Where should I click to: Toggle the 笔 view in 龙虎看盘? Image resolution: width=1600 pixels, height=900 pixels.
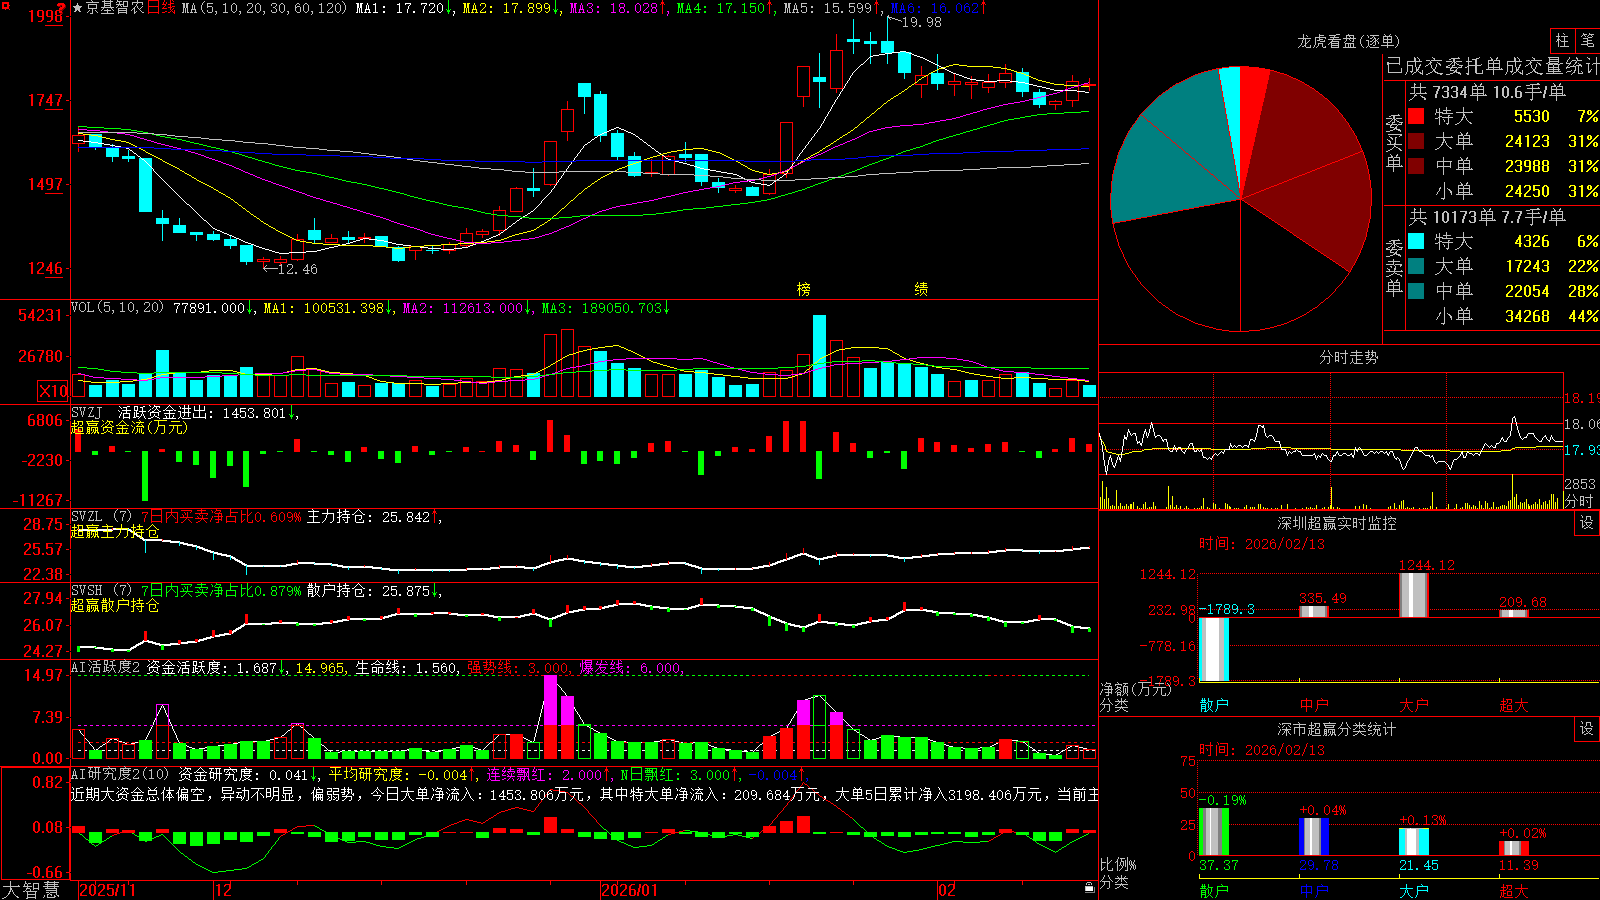pos(1587,40)
